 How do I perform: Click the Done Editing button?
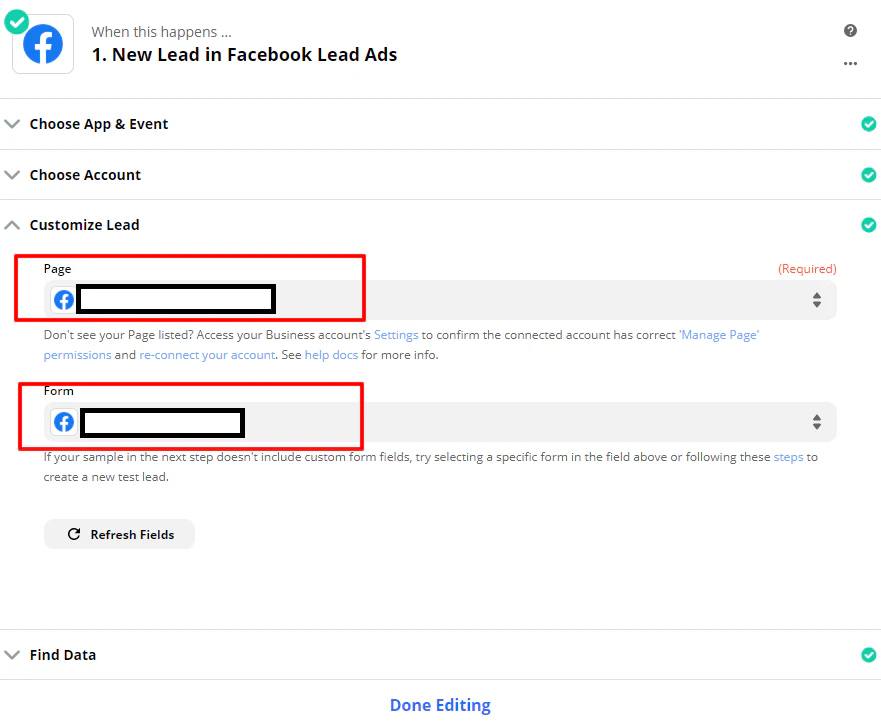[x=440, y=705]
